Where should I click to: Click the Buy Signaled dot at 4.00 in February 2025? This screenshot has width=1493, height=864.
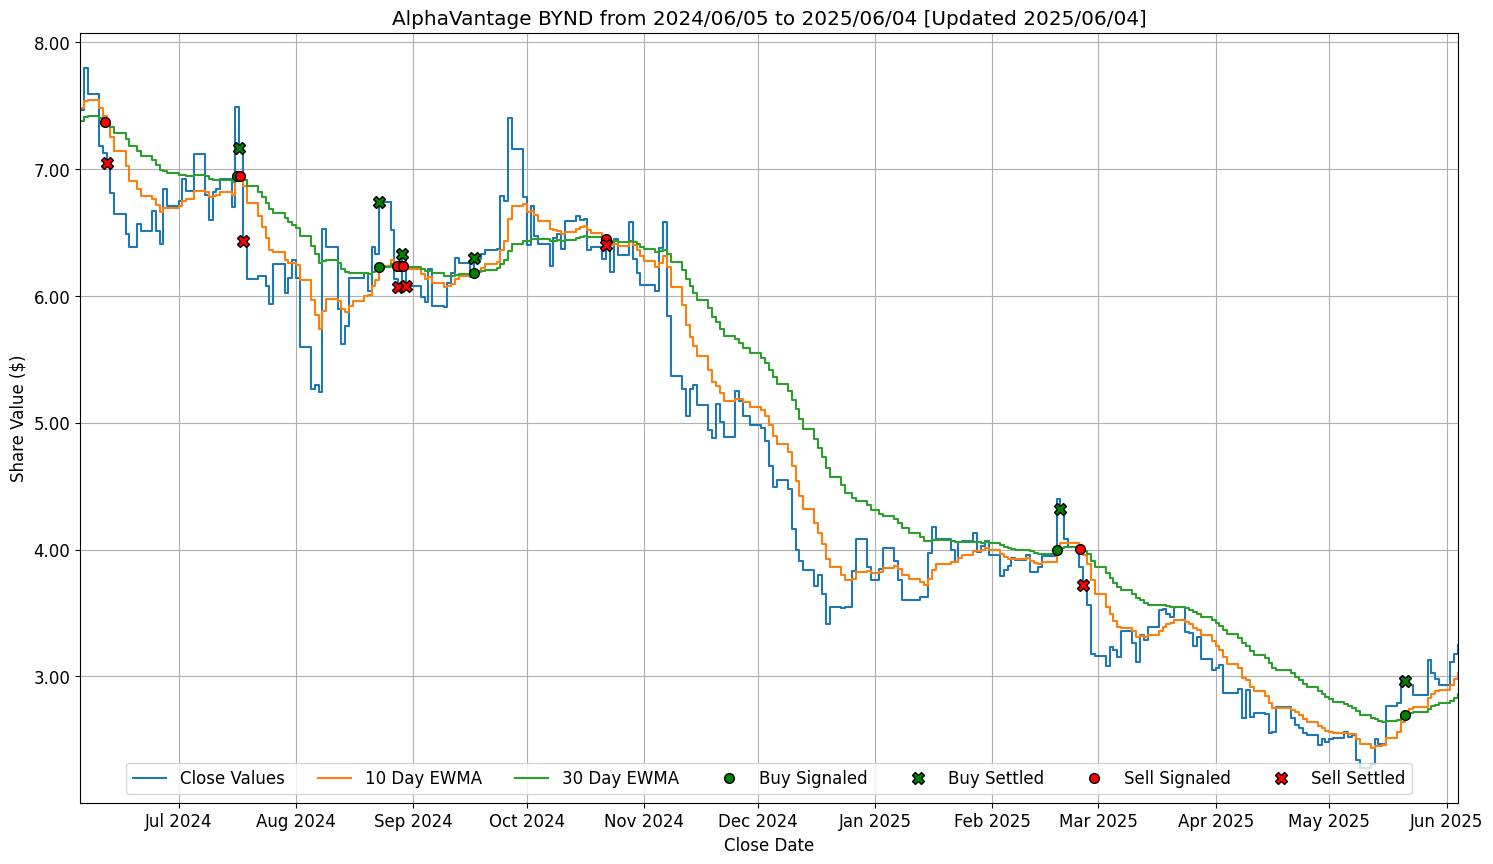point(1057,550)
